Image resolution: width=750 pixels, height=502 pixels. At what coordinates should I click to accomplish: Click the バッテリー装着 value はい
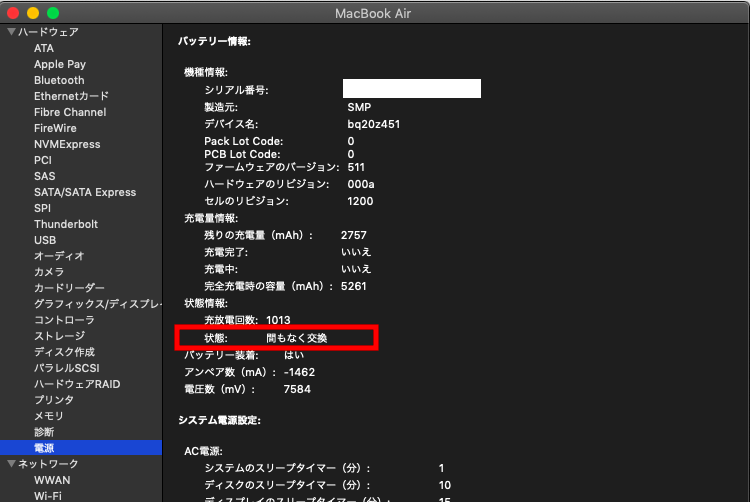tap(294, 355)
